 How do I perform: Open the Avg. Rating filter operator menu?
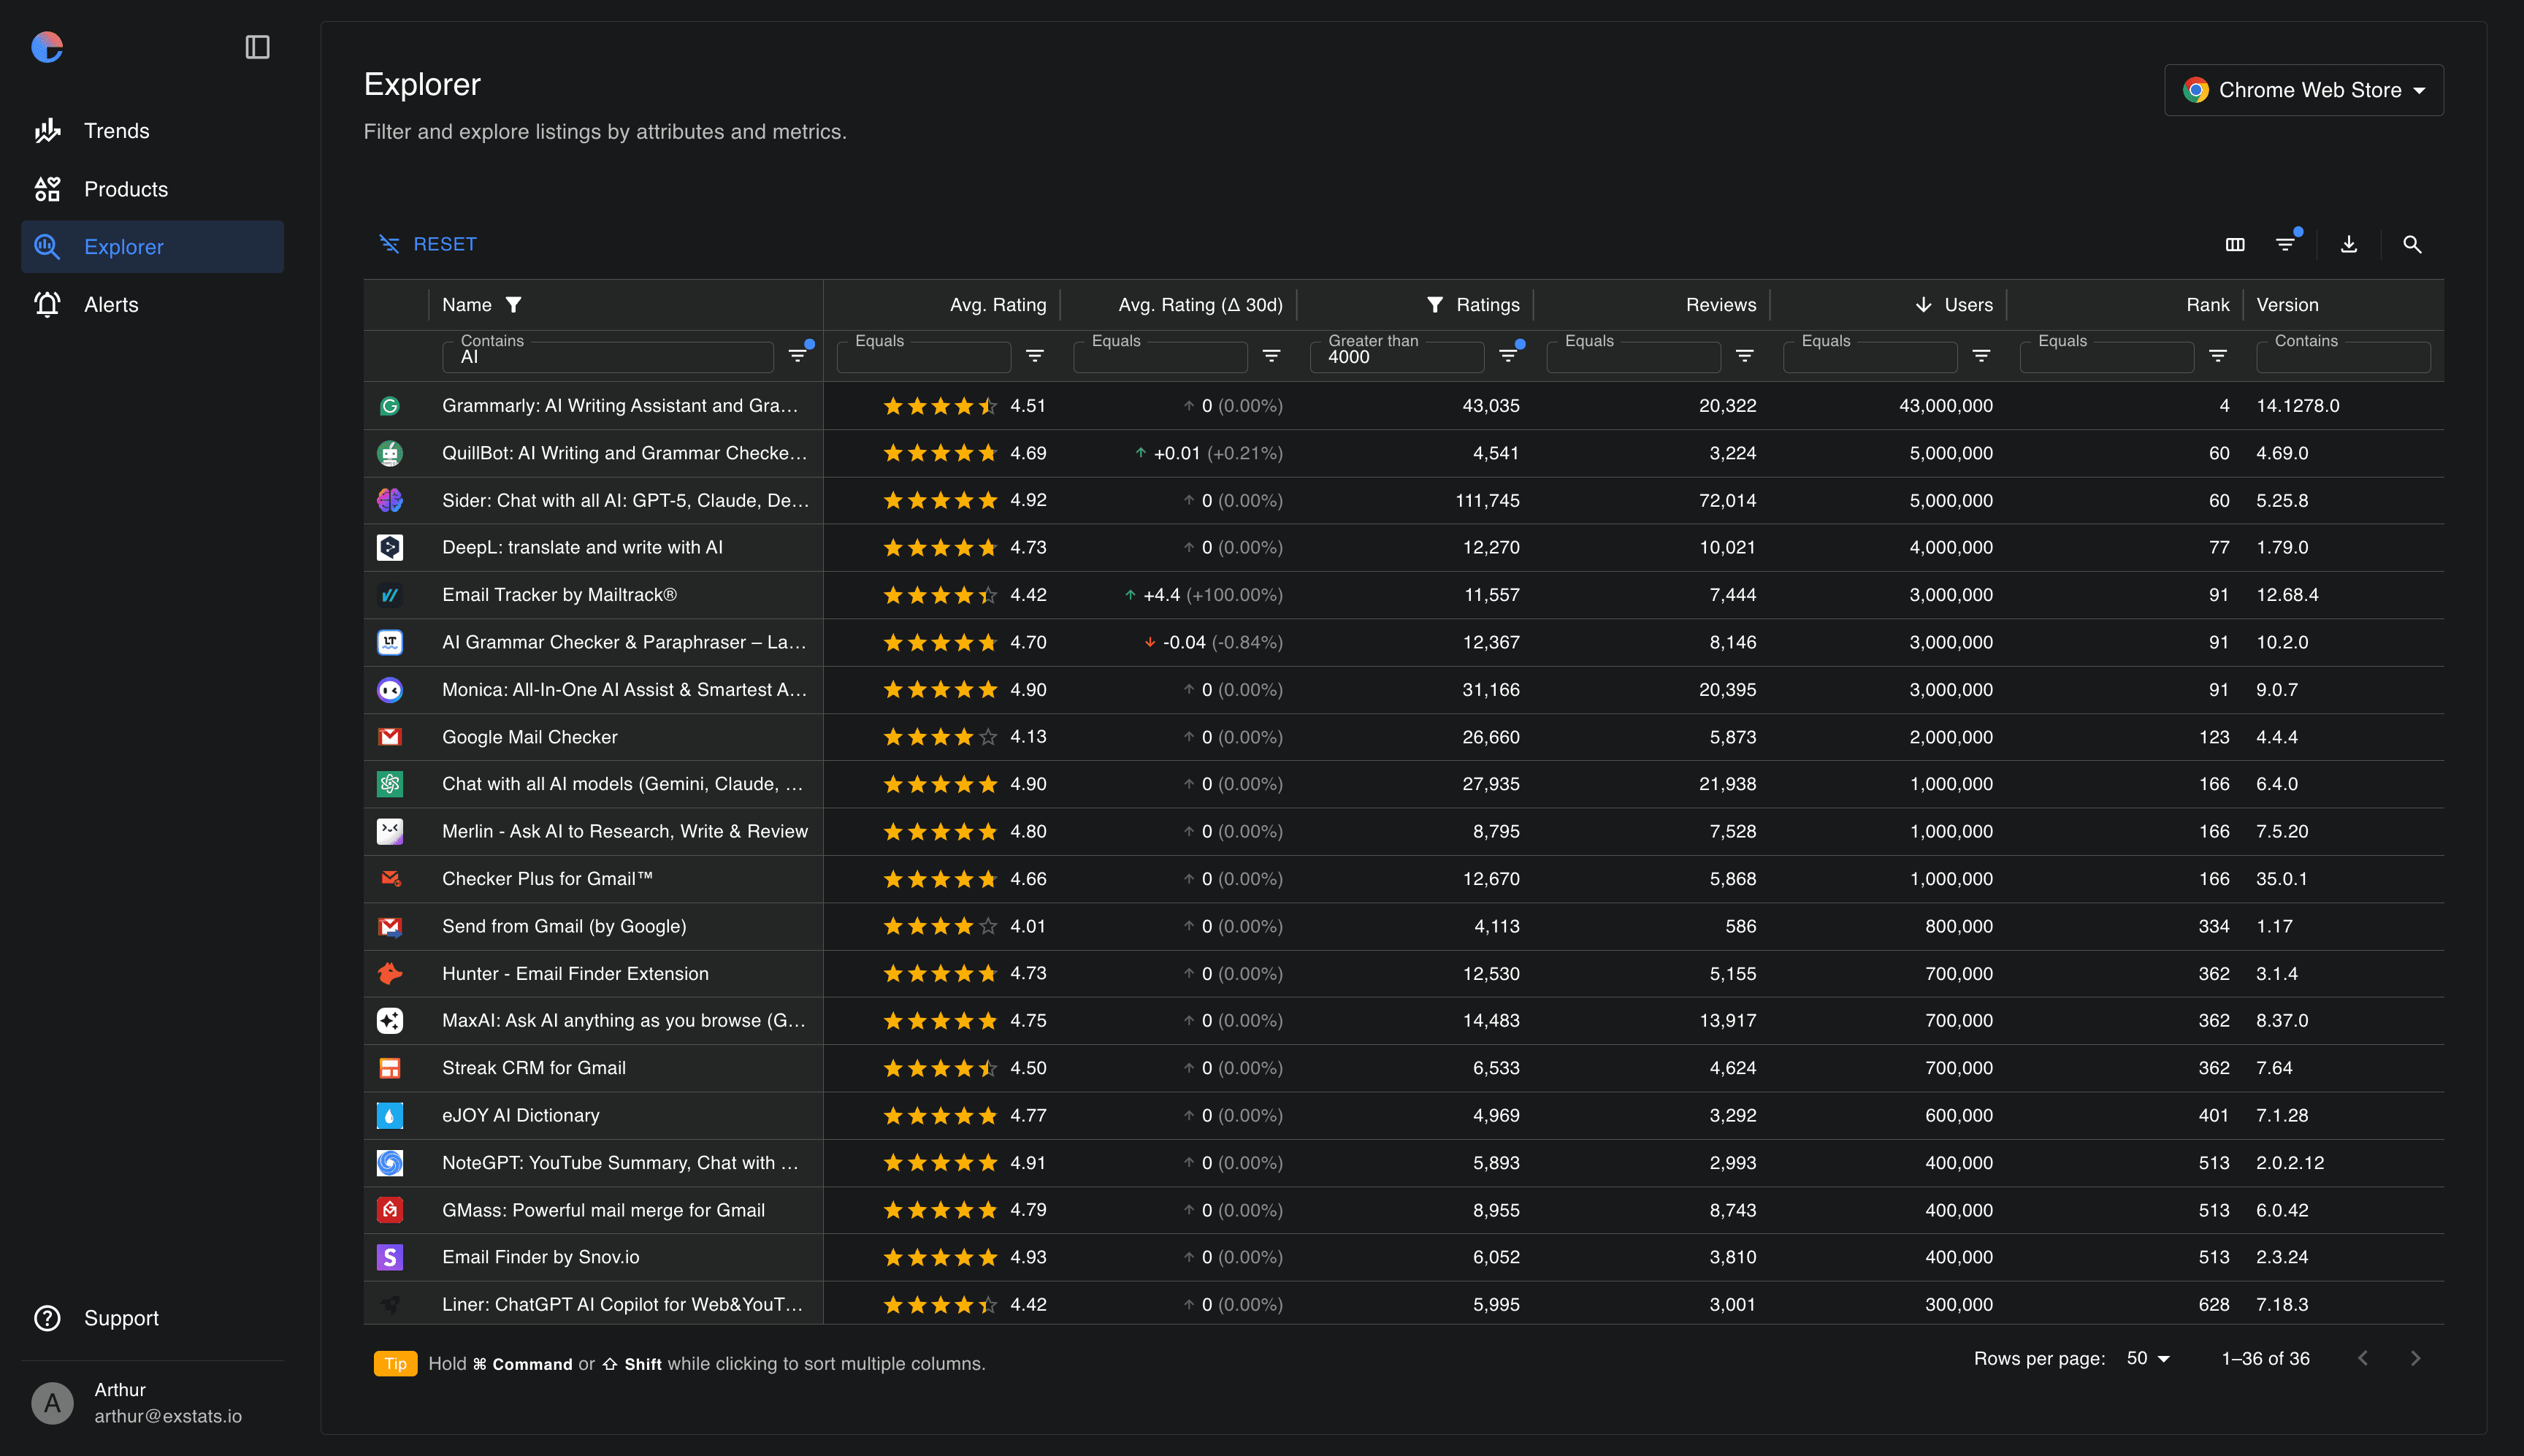[x=1035, y=356]
